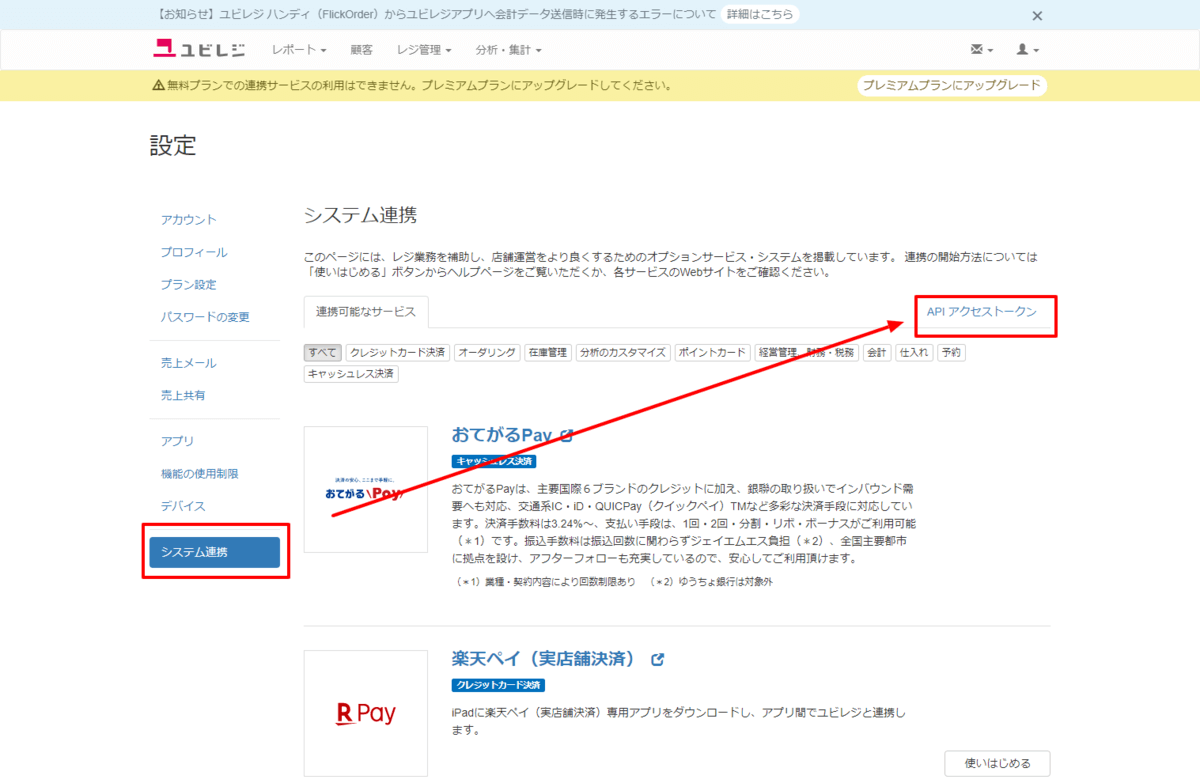
Task: Switch to 連携可能なサービス tab
Action: (x=366, y=312)
